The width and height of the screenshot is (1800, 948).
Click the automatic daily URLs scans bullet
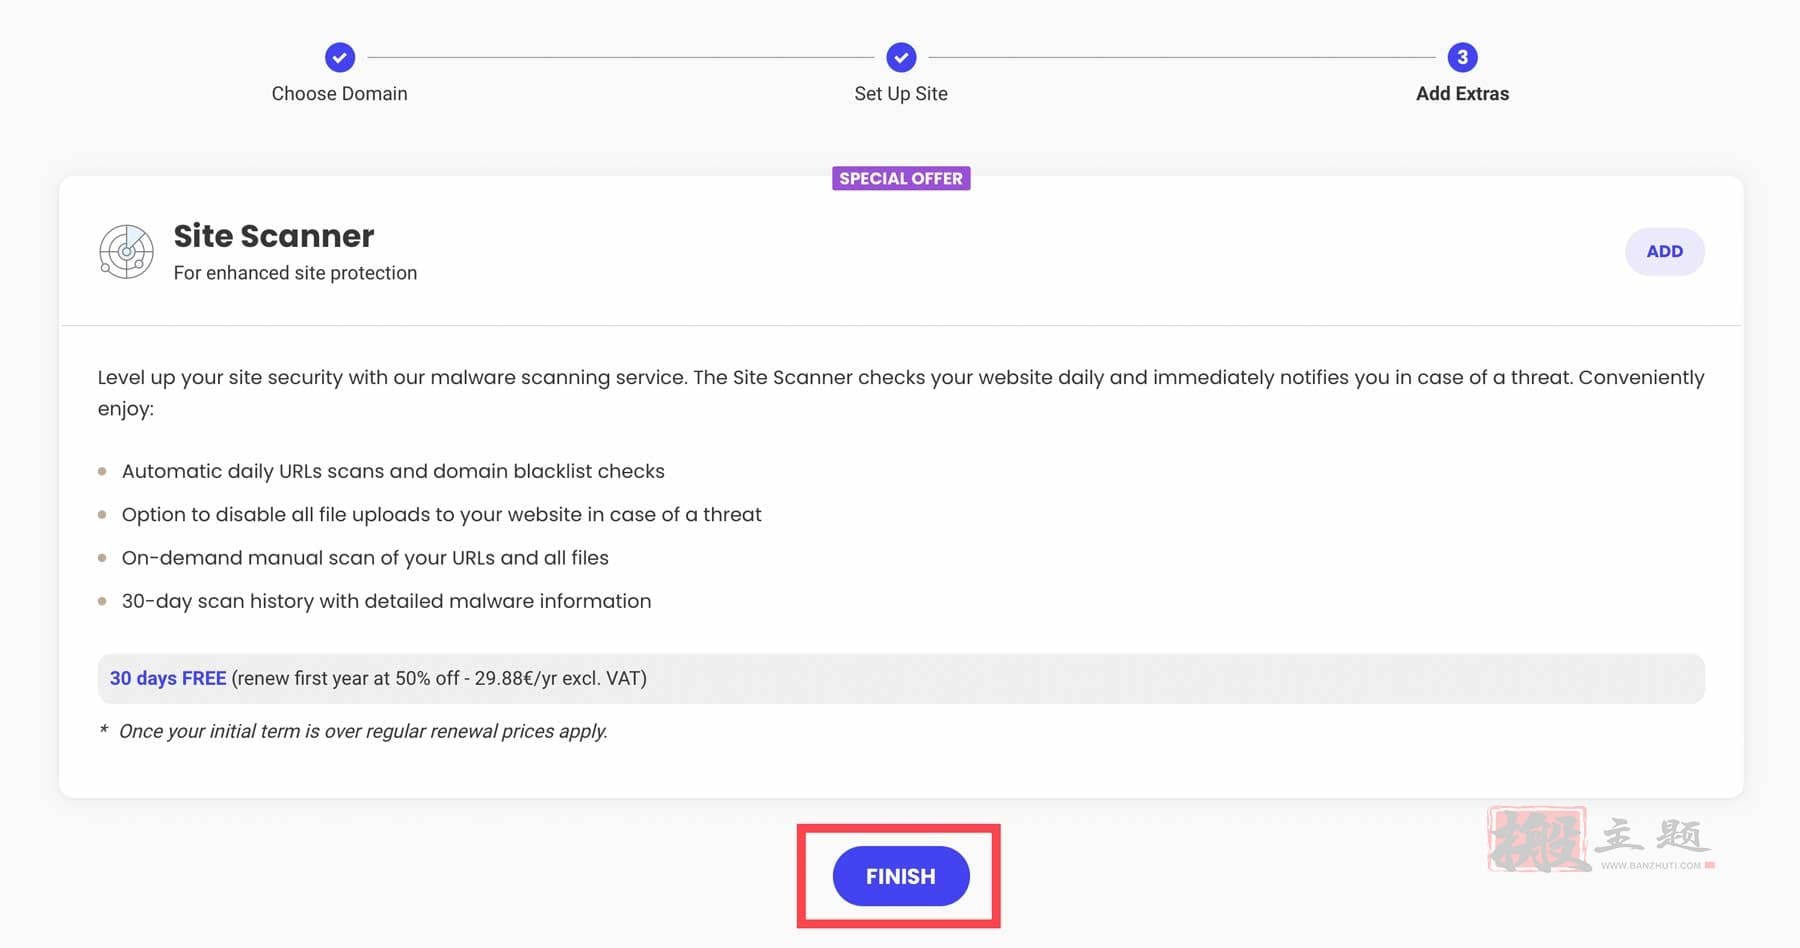[393, 471]
